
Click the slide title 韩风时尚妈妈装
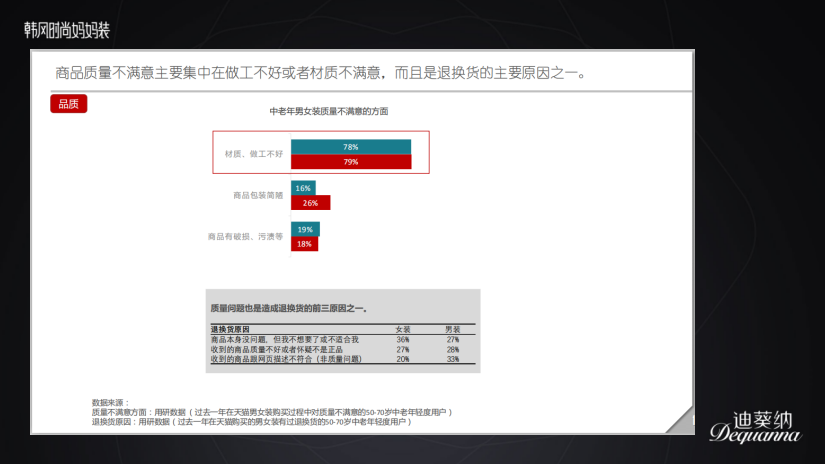[67, 30]
